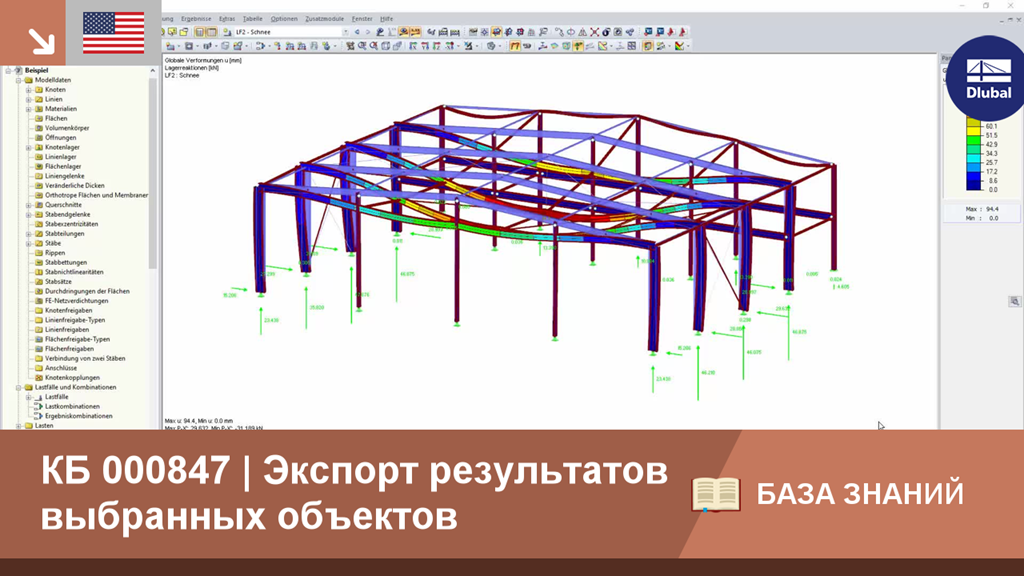Screen dimensions: 1024x576
Task: Select Ergebniskombinationen tree entry
Action: point(78,416)
